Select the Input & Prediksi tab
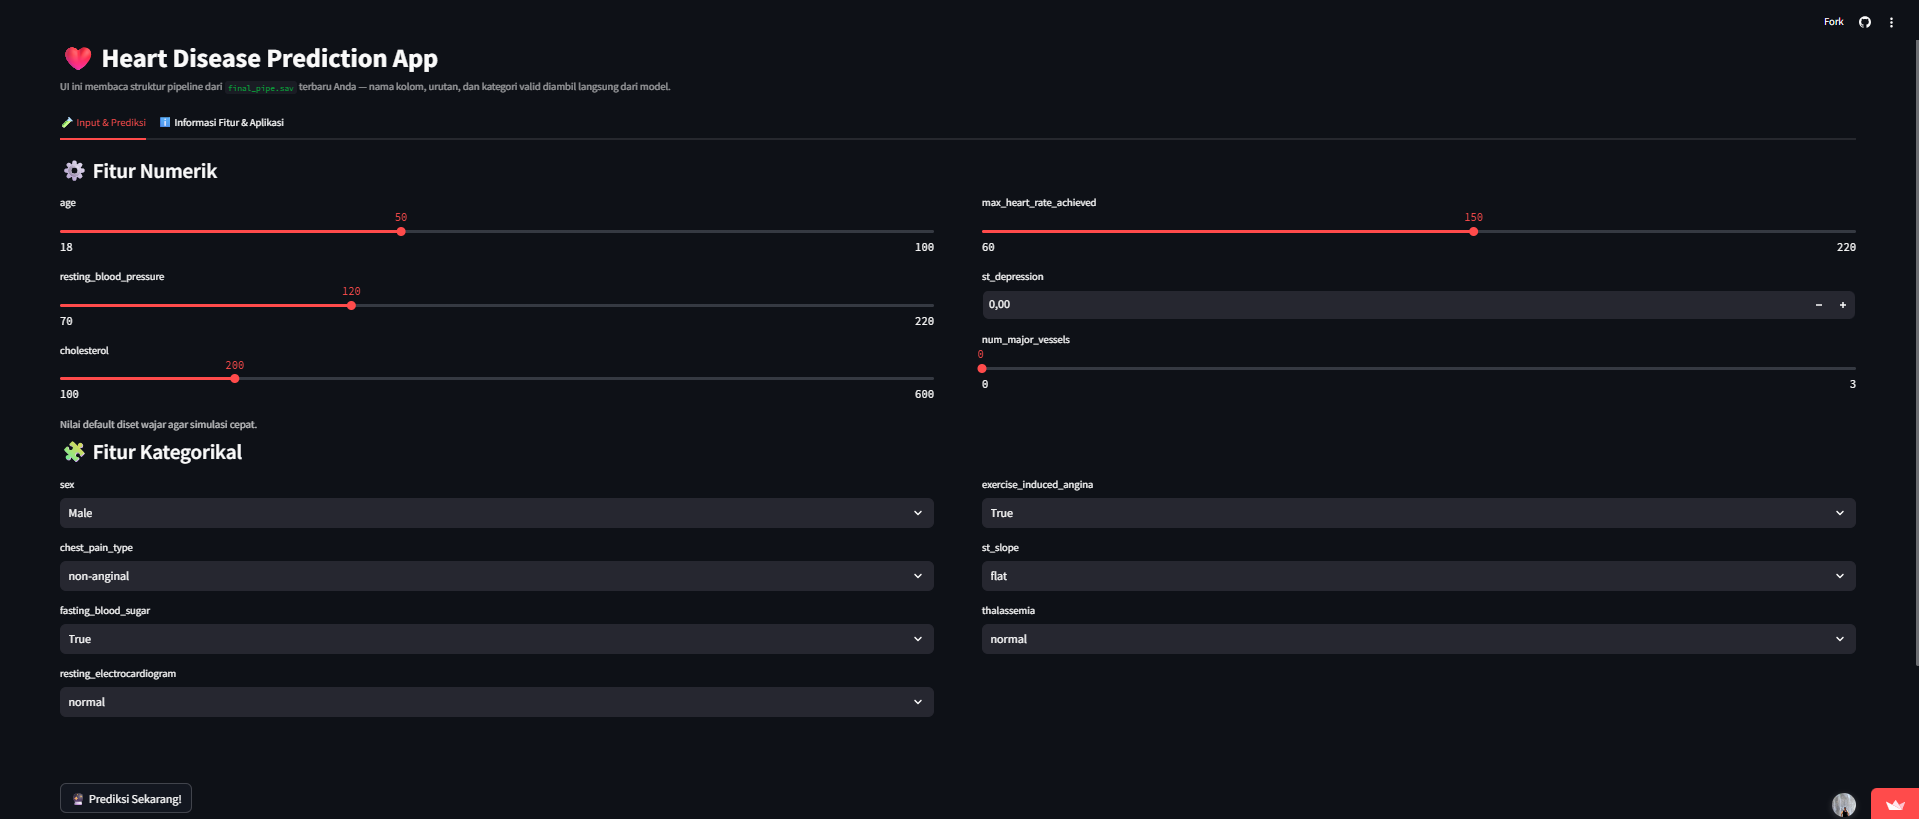The width and height of the screenshot is (1919, 819). point(104,123)
